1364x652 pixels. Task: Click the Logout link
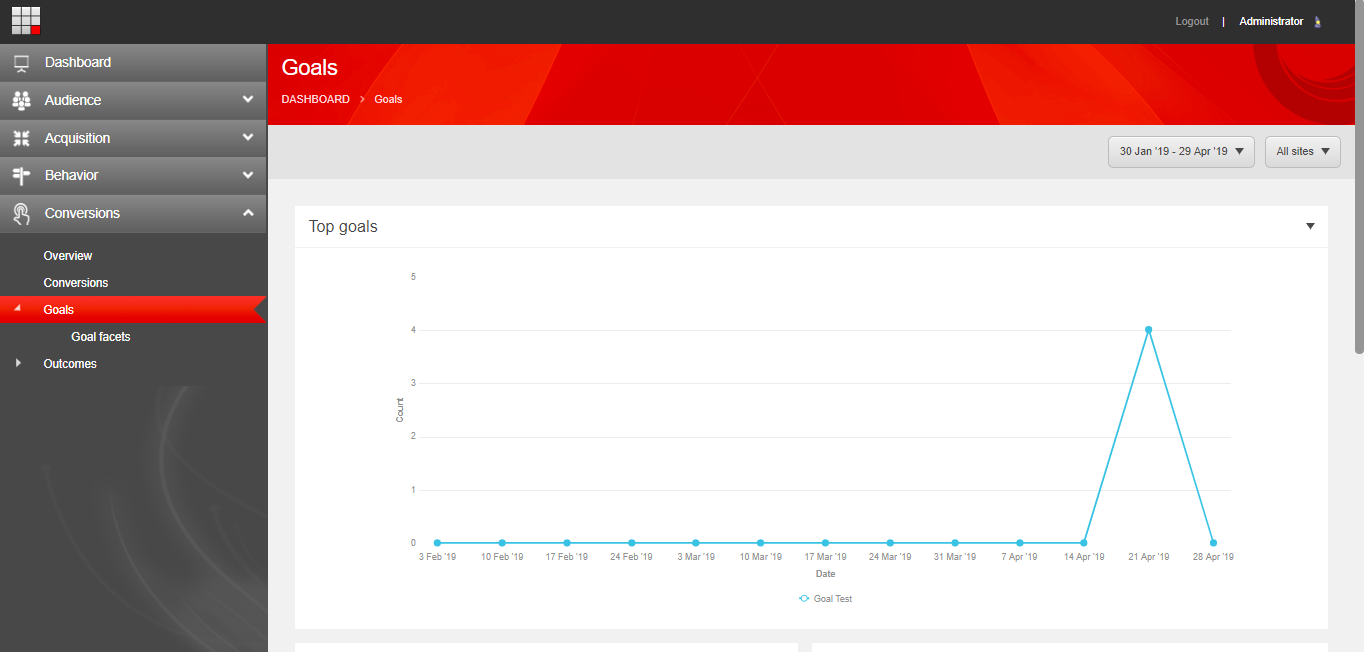pyautogui.click(x=1192, y=21)
